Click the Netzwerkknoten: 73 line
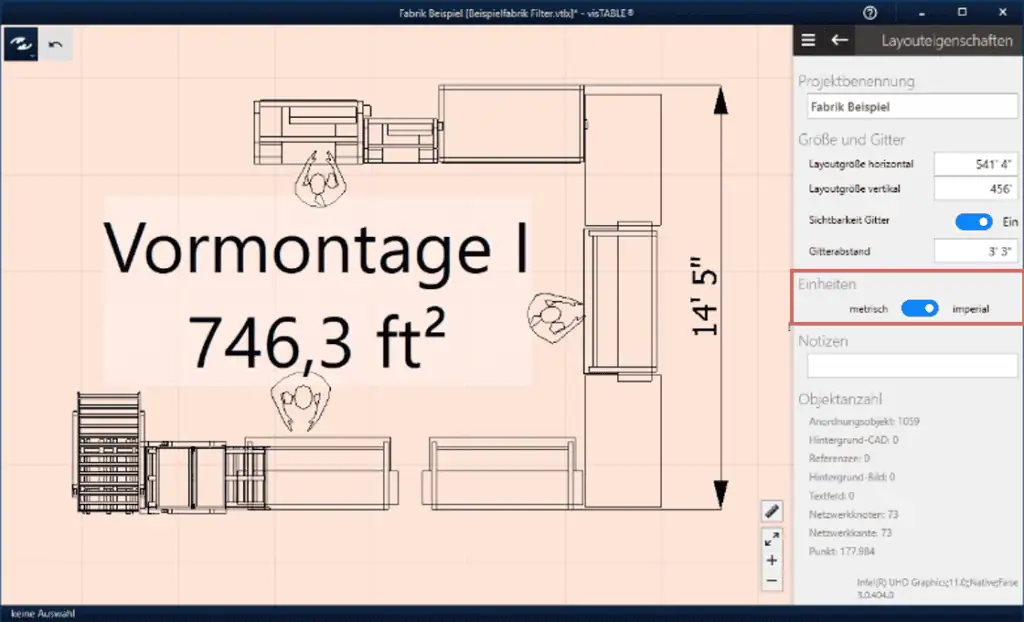Viewport: 1024px width, 622px height. 854,514
